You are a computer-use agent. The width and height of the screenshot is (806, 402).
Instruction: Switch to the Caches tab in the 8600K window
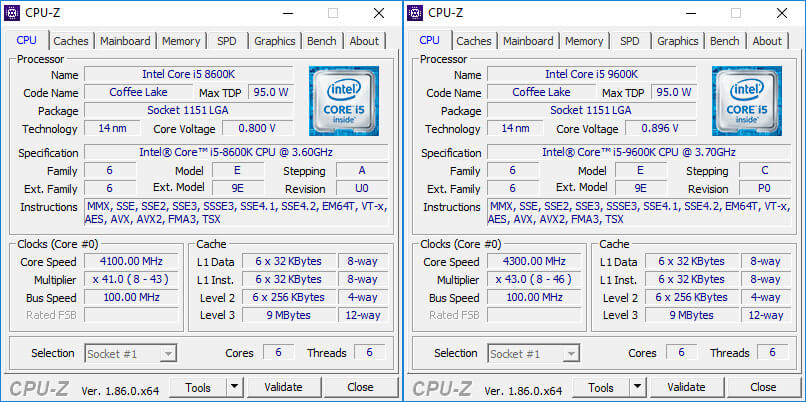click(71, 41)
